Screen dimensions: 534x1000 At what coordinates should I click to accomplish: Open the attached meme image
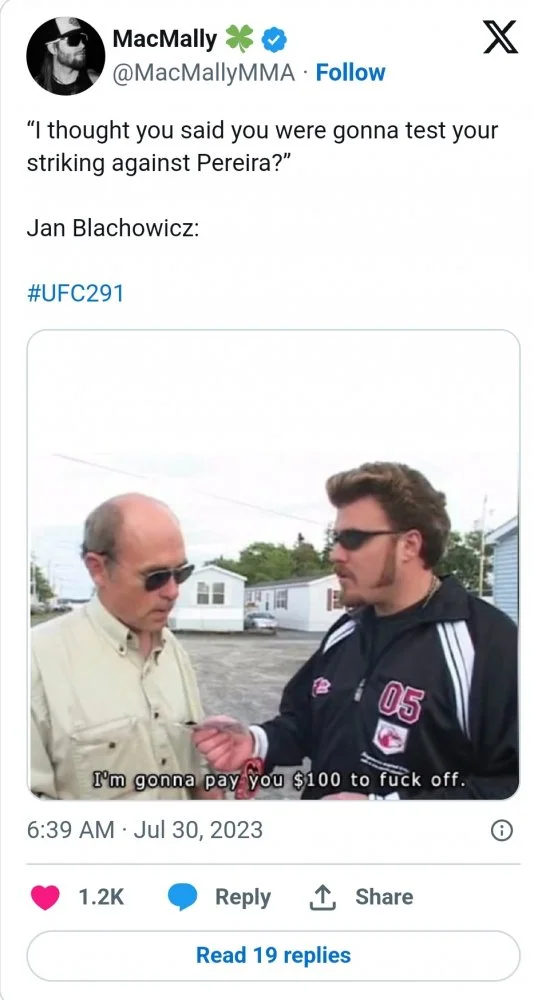273,564
